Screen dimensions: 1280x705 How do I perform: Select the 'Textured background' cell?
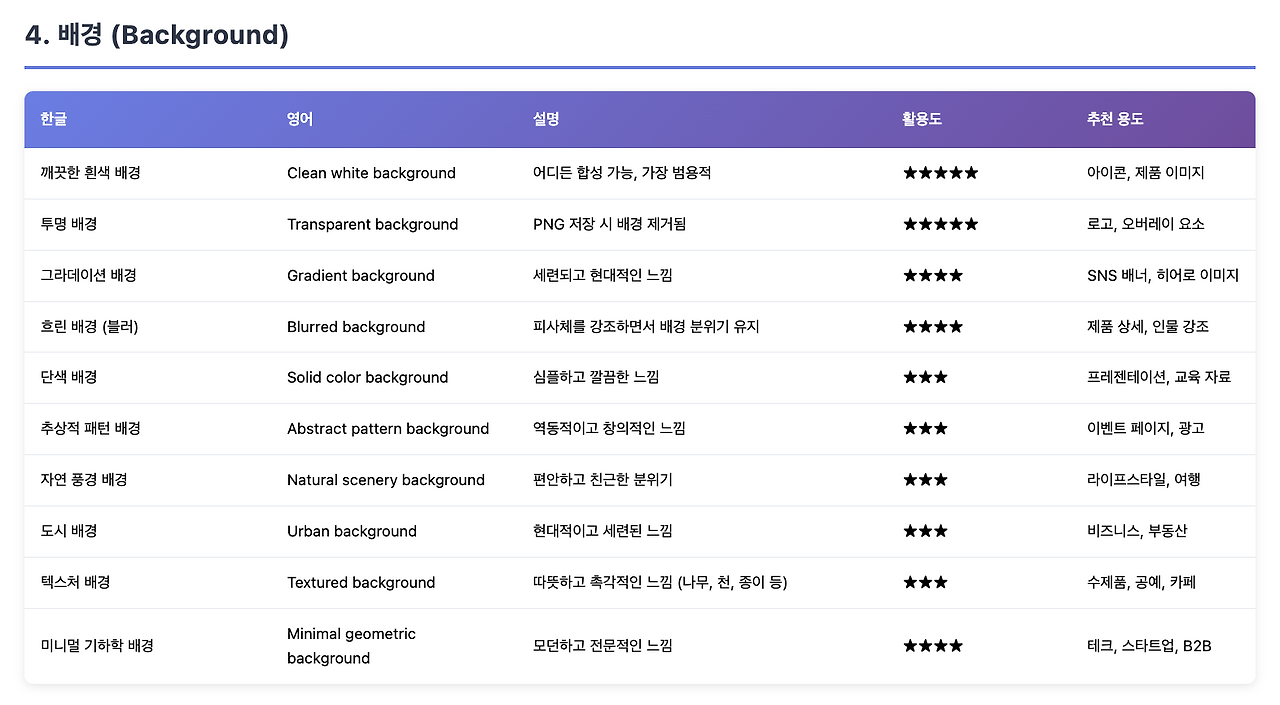[361, 582]
